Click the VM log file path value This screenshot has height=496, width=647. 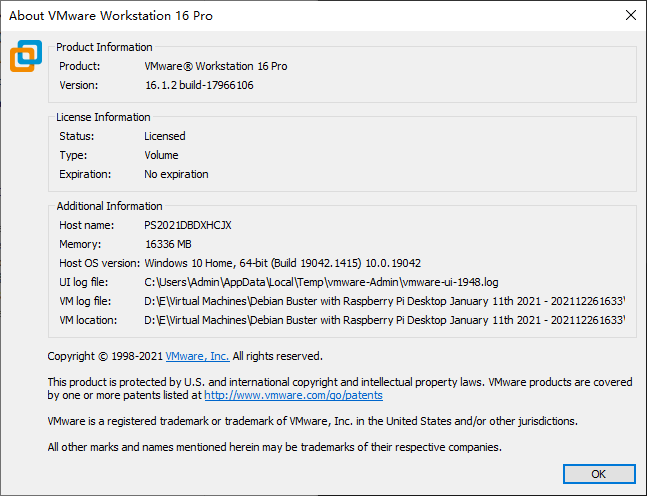click(385, 301)
